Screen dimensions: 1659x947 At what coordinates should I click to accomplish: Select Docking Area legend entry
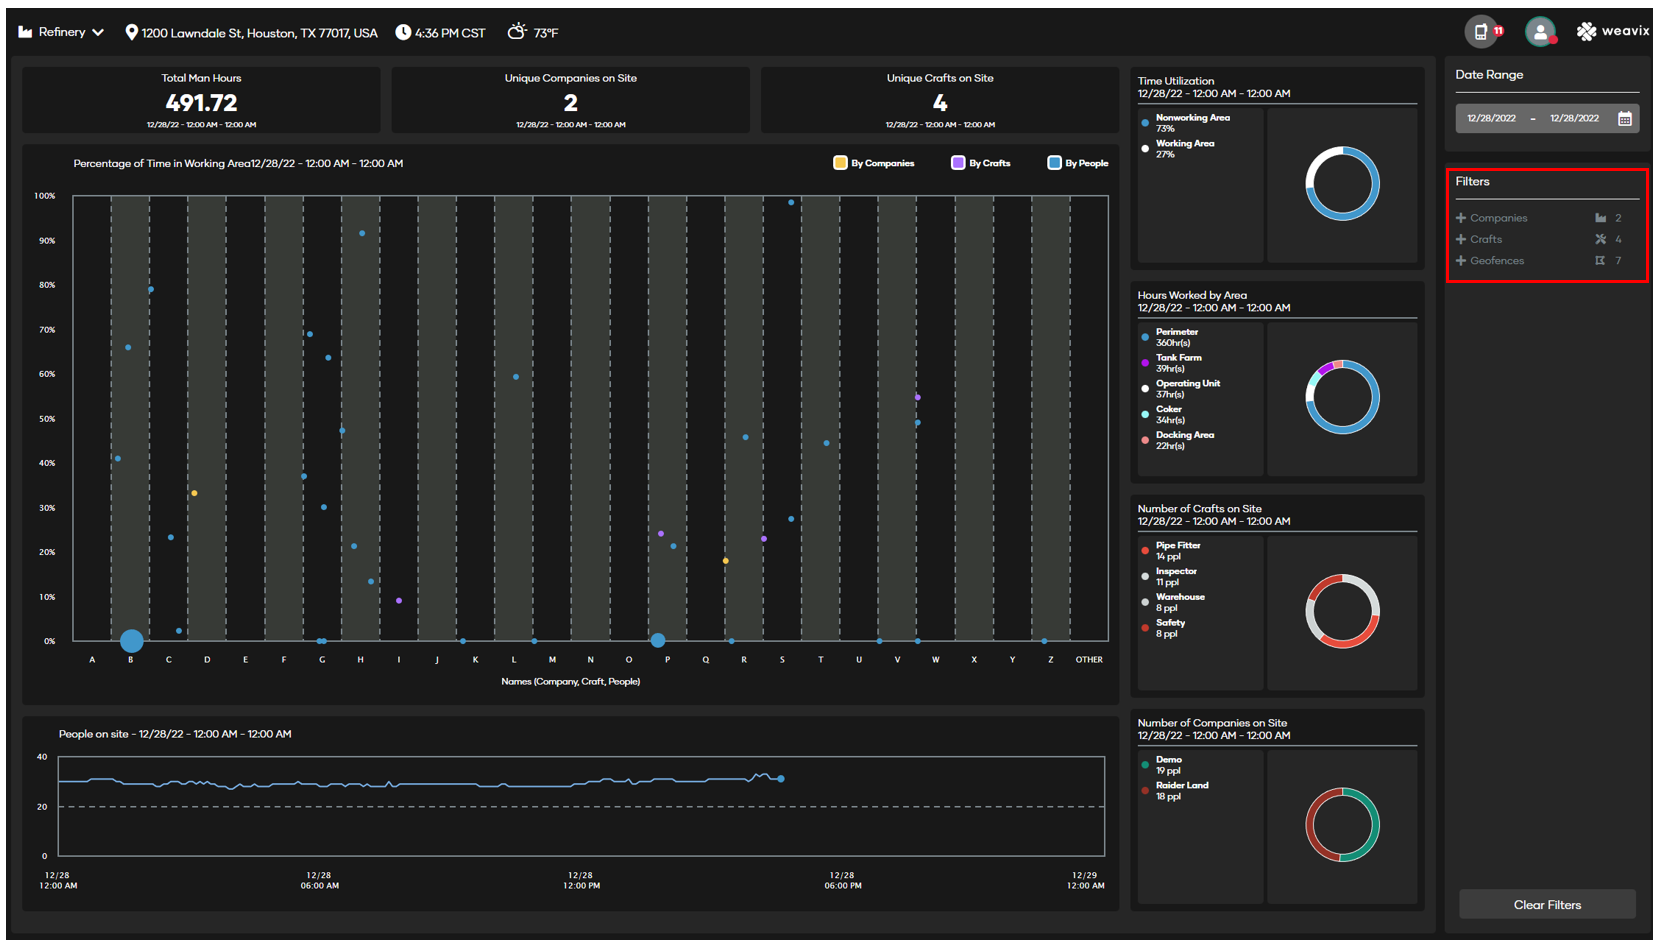(1178, 441)
